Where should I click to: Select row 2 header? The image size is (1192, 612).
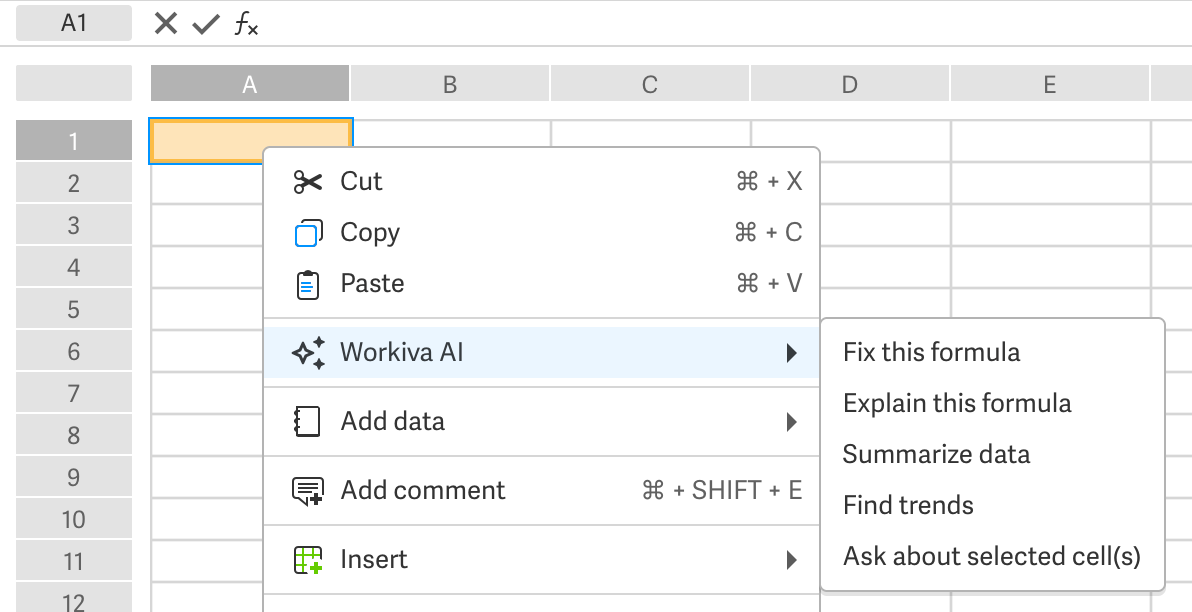click(74, 183)
